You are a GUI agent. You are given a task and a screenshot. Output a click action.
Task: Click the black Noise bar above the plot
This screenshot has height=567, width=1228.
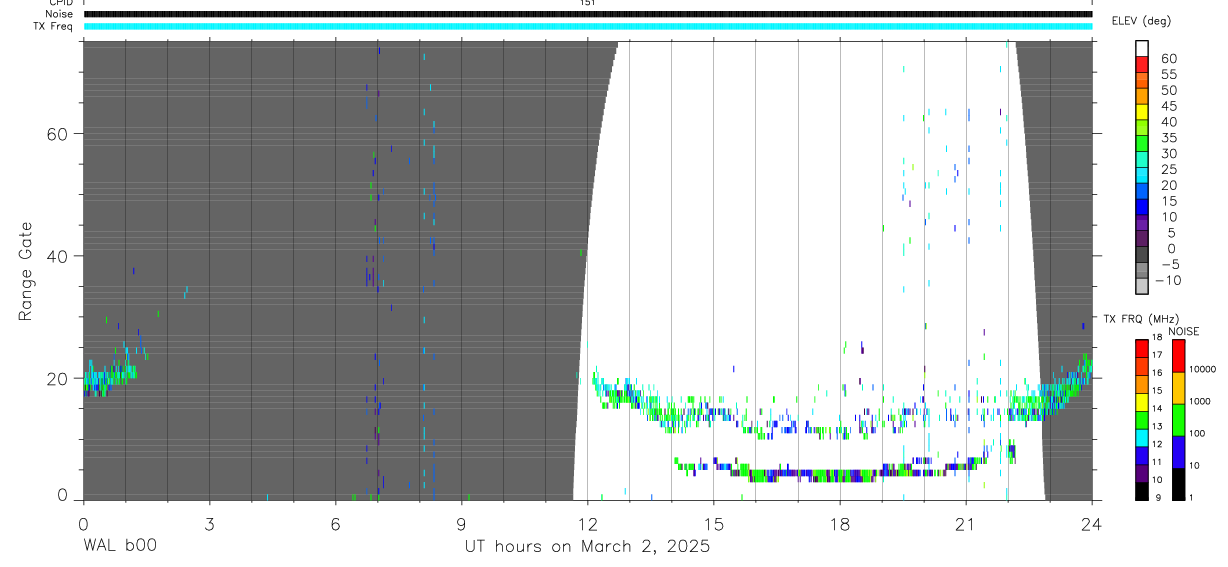click(x=587, y=14)
